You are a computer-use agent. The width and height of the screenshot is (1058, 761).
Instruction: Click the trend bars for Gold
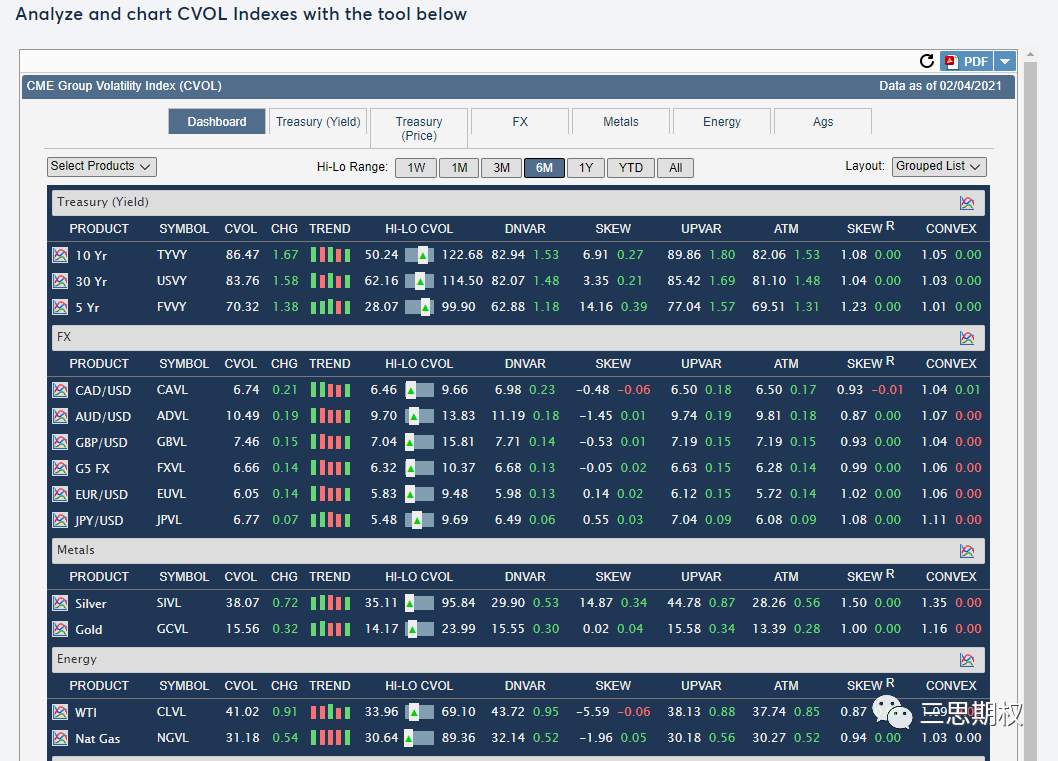click(x=331, y=629)
